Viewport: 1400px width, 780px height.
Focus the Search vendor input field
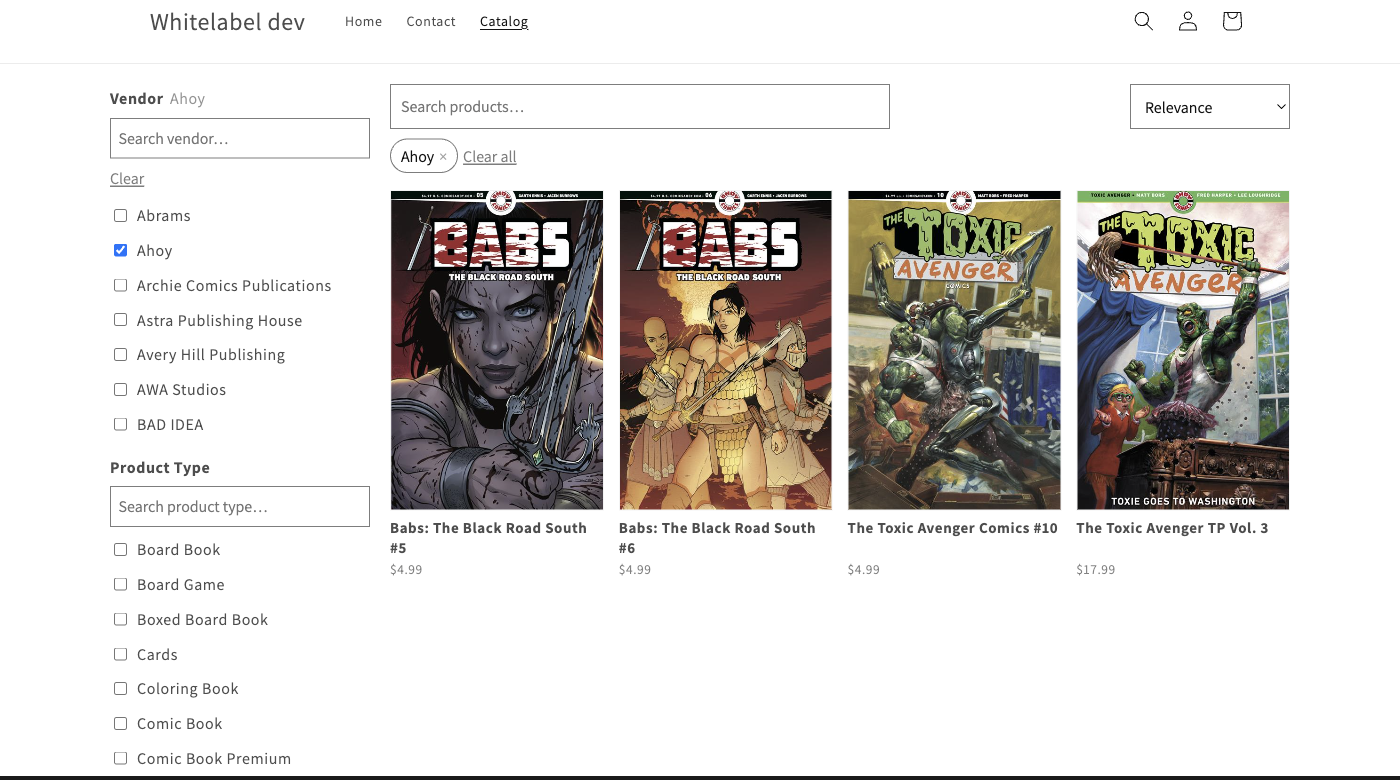[x=240, y=139]
